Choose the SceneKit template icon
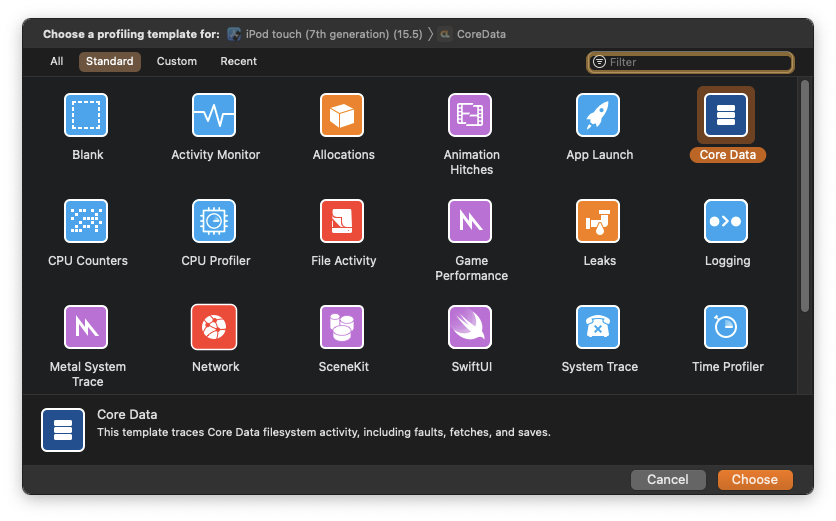 click(x=342, y=327)
